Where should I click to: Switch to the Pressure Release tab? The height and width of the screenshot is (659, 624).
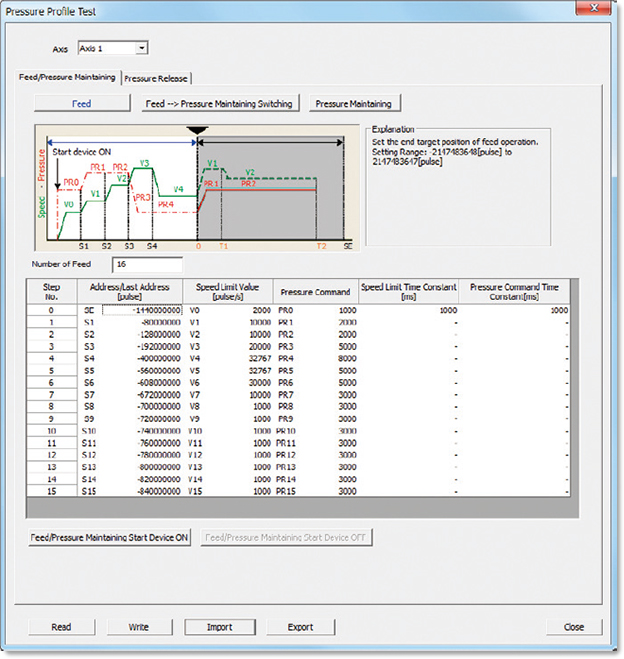click(157, 78)
